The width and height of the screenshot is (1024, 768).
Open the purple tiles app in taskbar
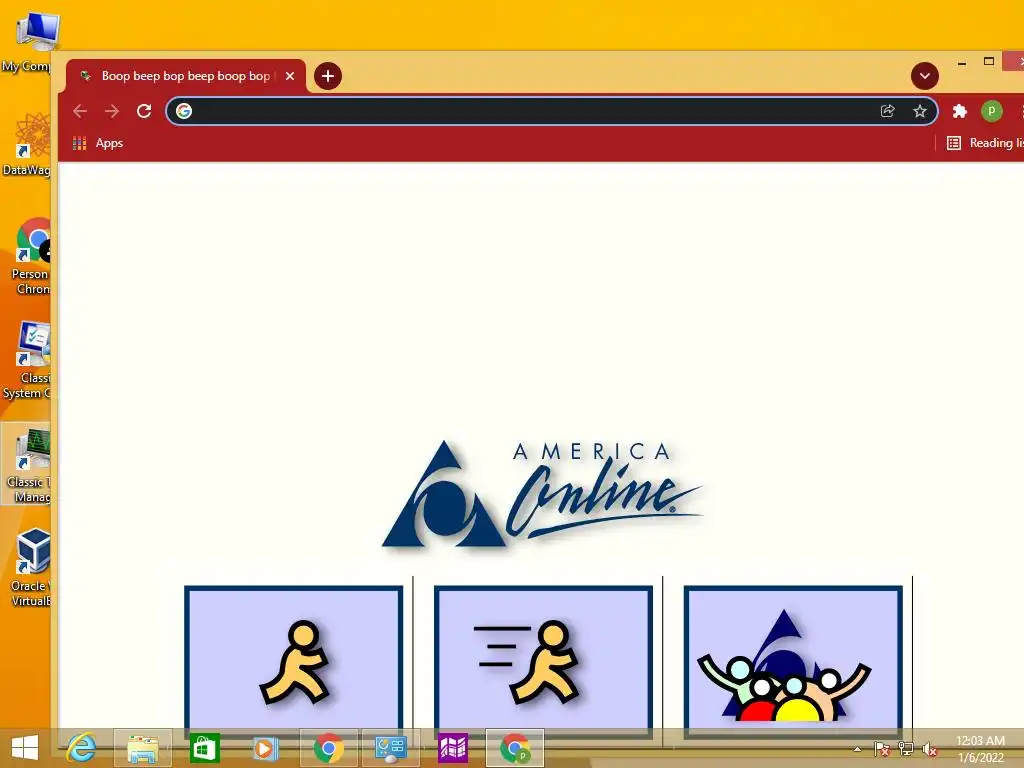click(x=453, y=748)
